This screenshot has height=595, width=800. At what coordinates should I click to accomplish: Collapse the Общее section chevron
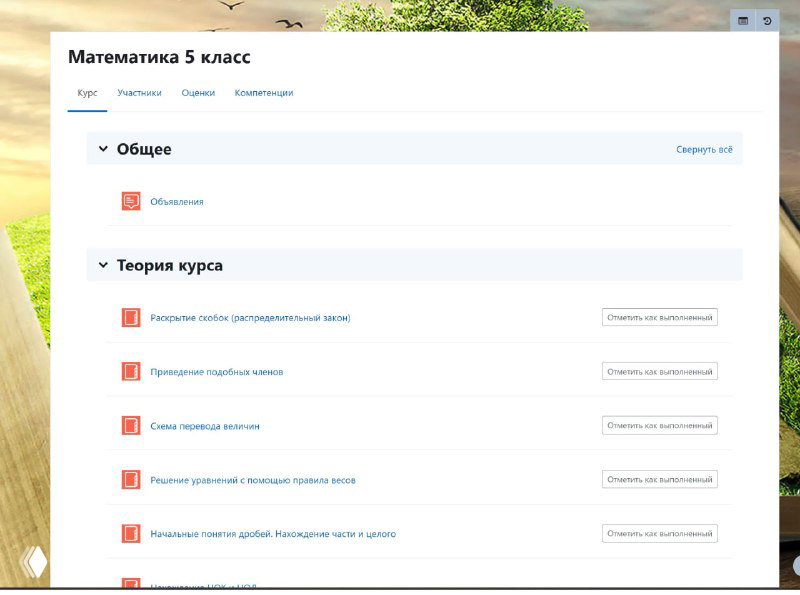(x=103, y=149)
